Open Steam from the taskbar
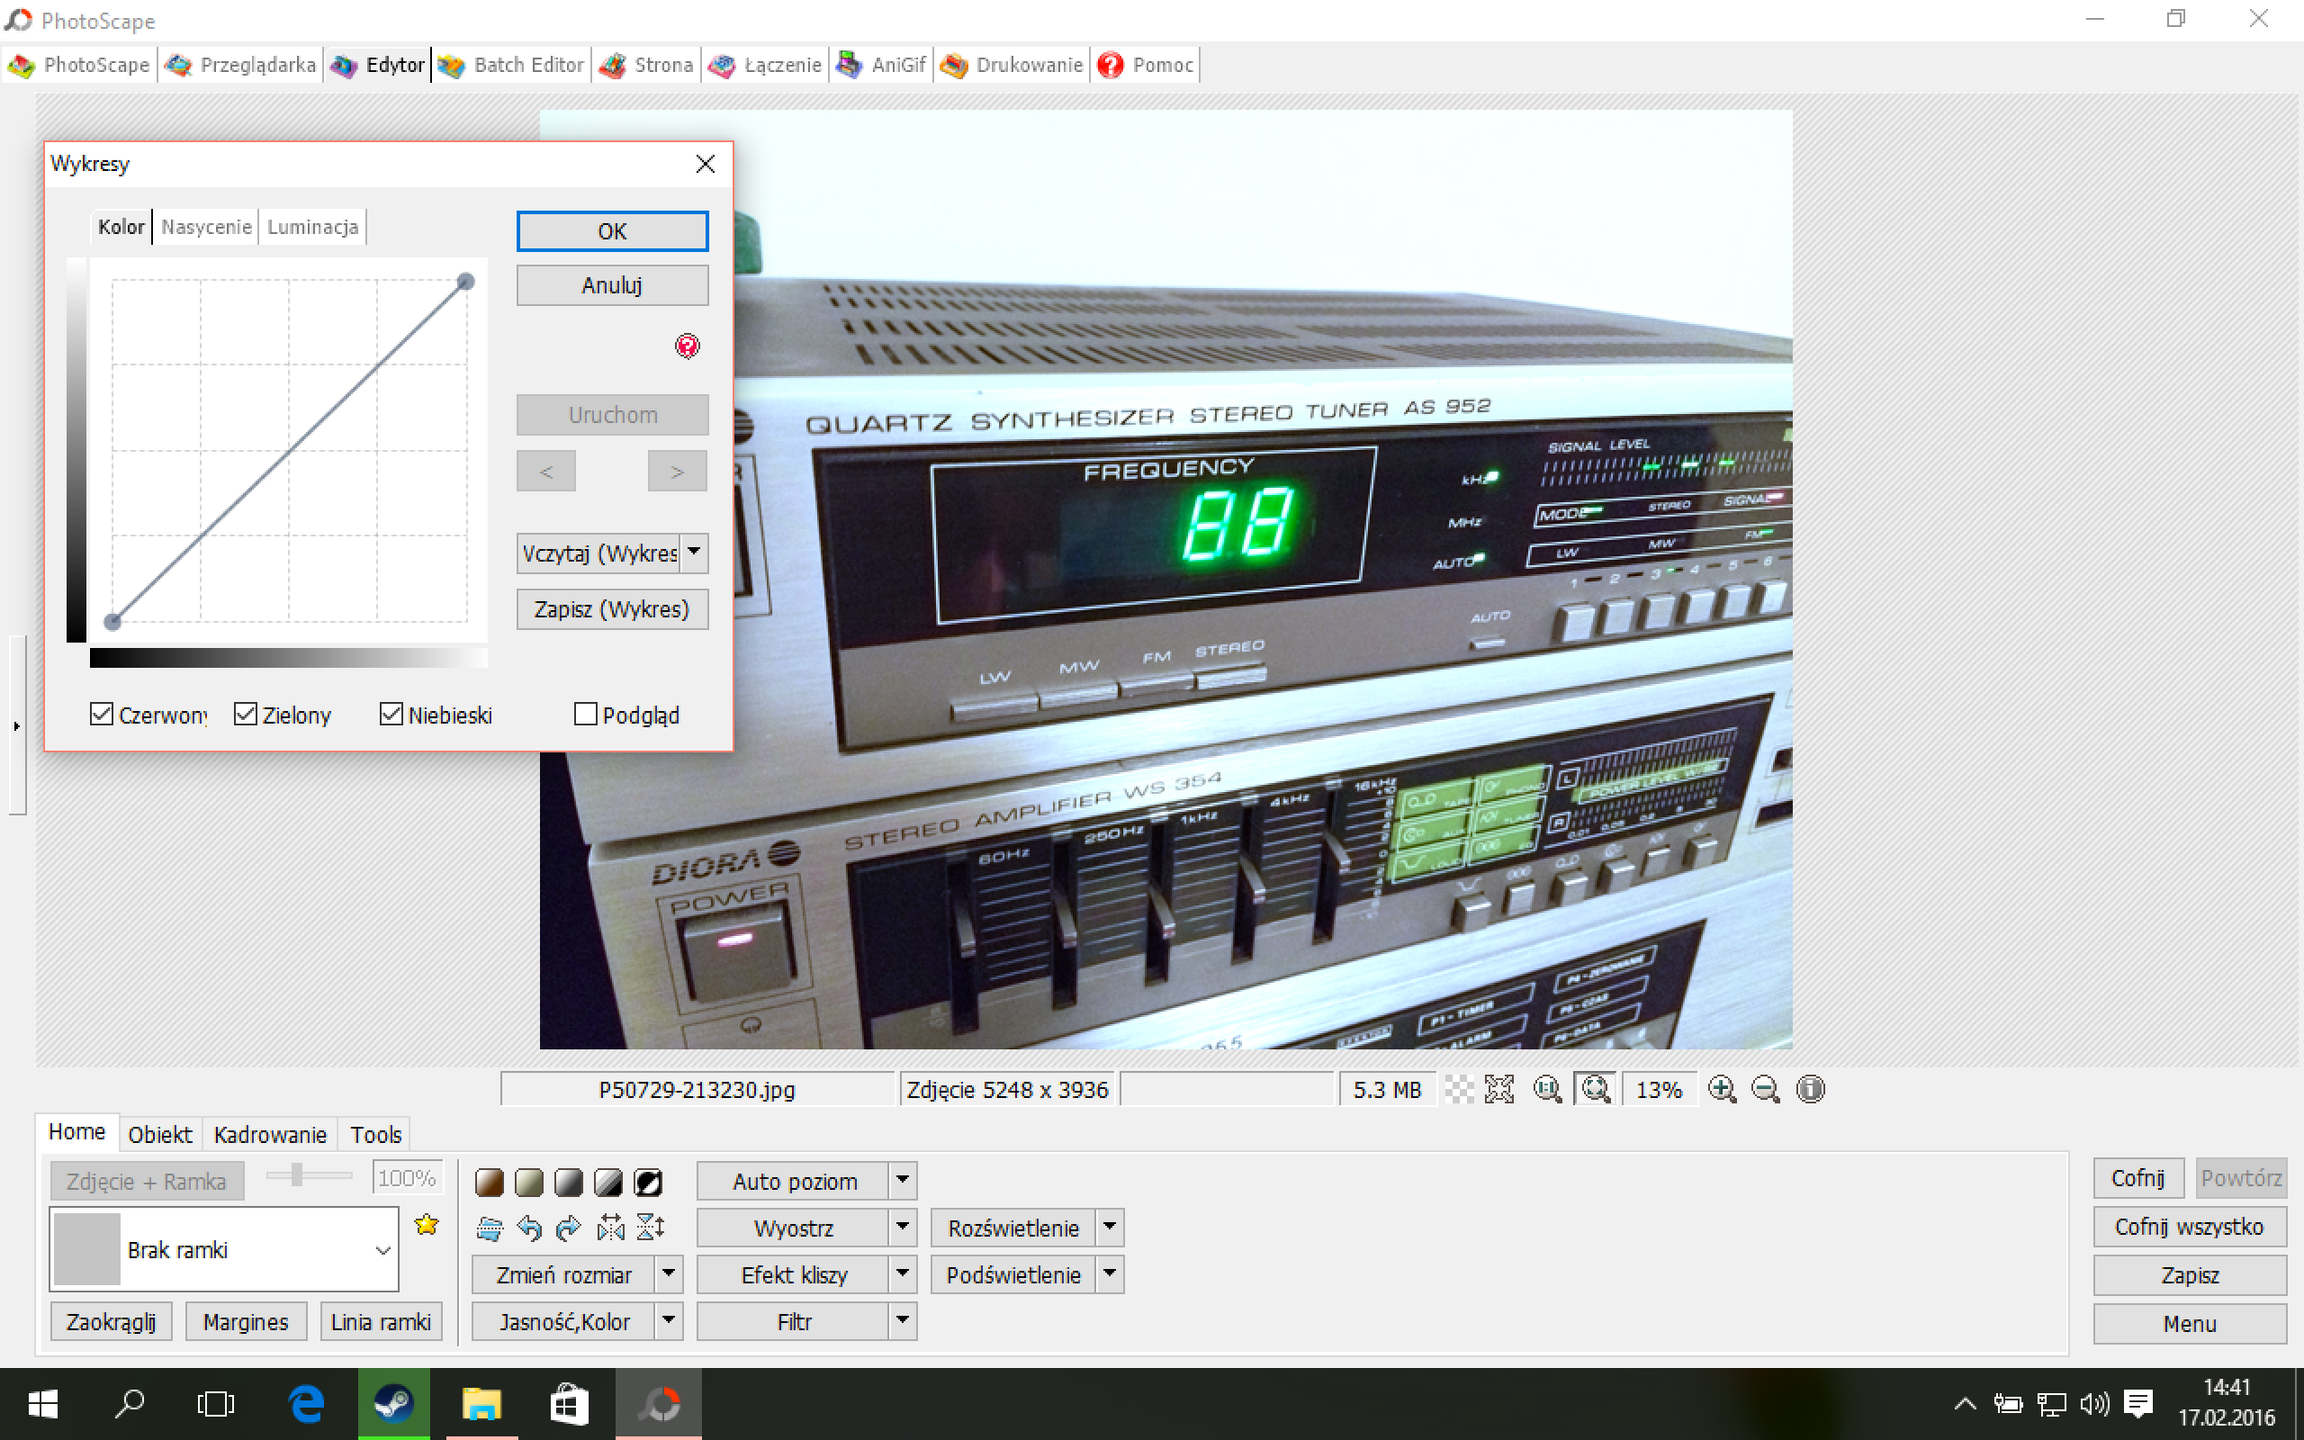Viewport: 2304px width, 1440px height. pos(394,1404)
